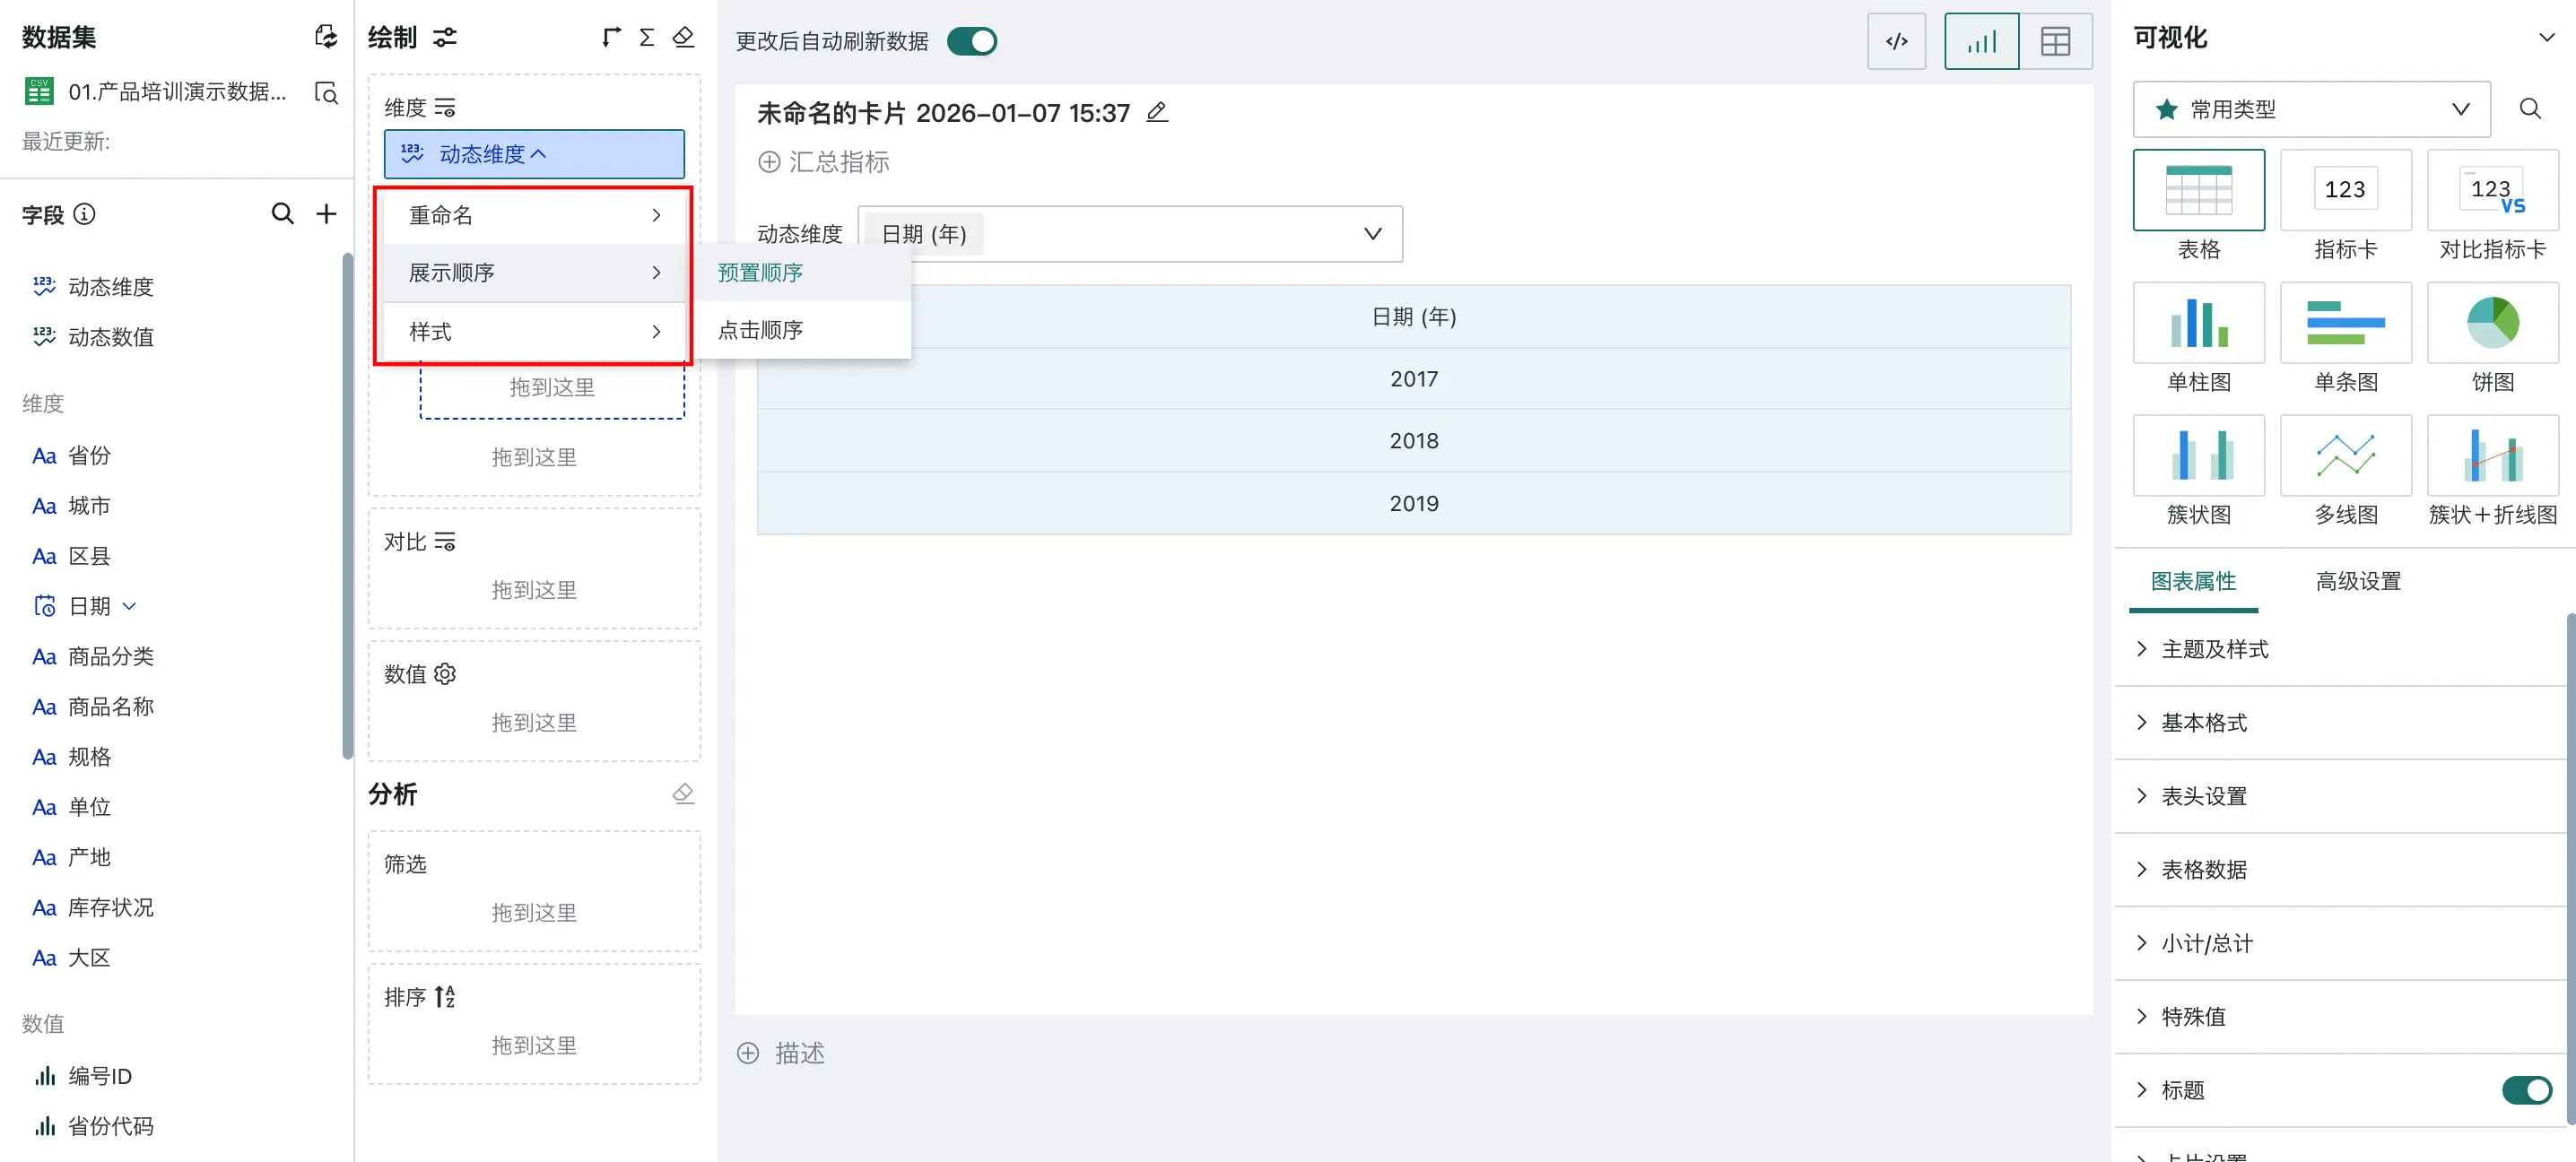This screenshot has height=1162, width=2576.
Task: Click the dataset switch icon
Action: [326, 37]
